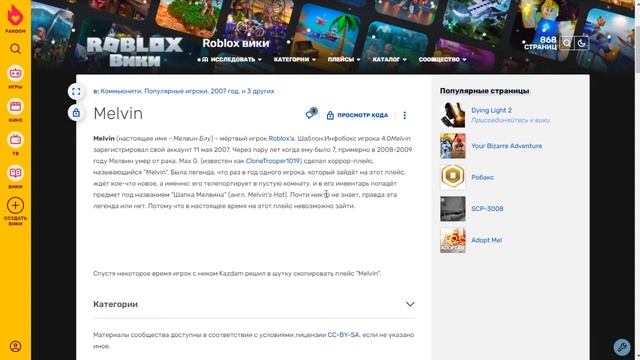Screen dimensions: 640x360
Task: Click the Робакс coin thumbnail
Action: [x=453, y=178]
